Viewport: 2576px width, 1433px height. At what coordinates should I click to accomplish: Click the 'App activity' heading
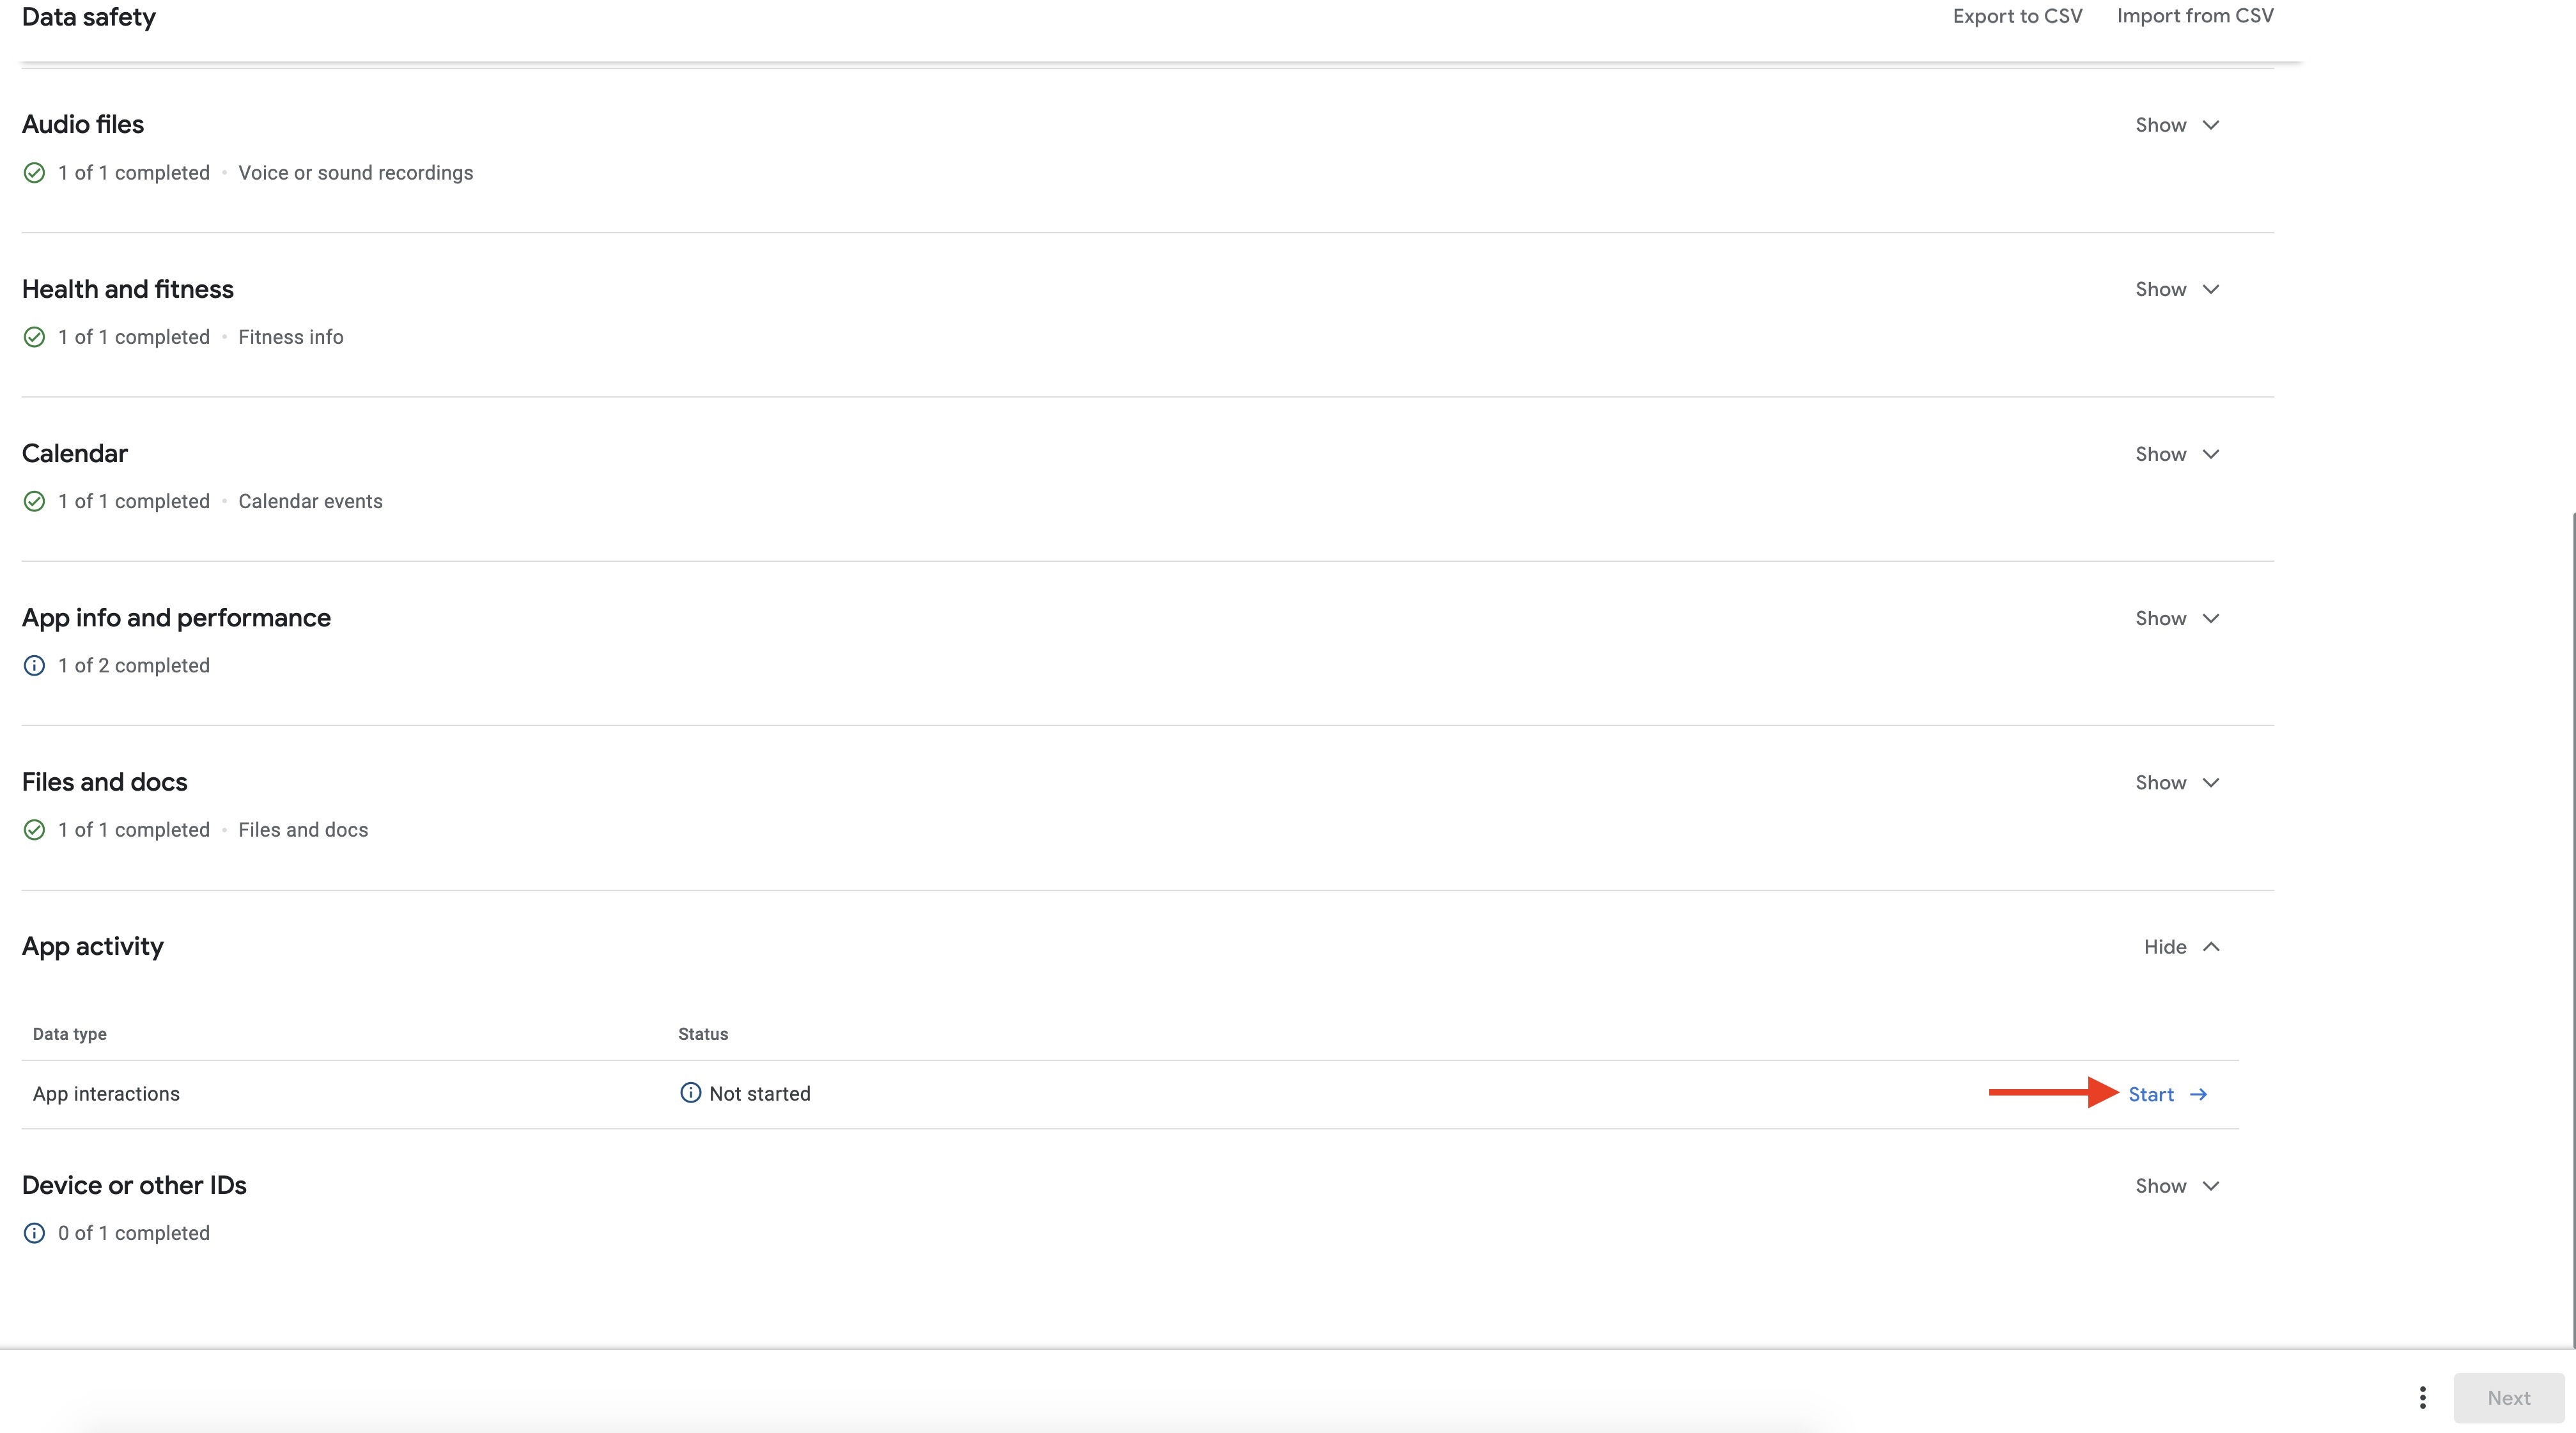pyautogui.click(x=93, y=946)
